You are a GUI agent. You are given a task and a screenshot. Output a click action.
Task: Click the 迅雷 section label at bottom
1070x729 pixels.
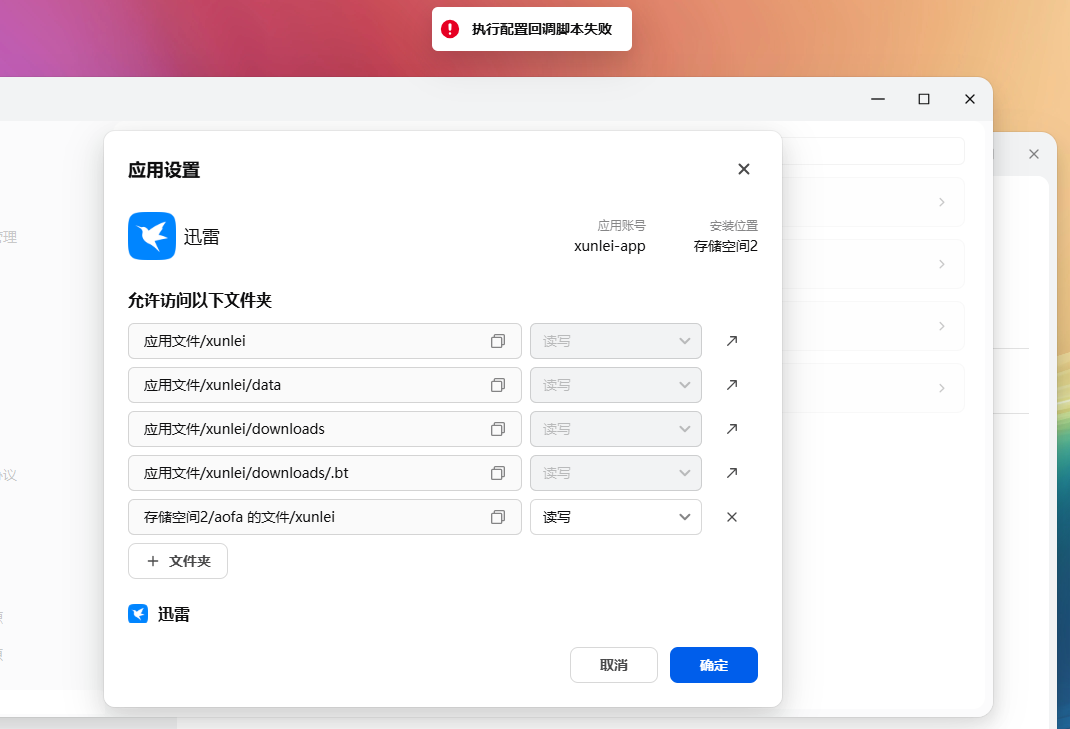point(173,614)
